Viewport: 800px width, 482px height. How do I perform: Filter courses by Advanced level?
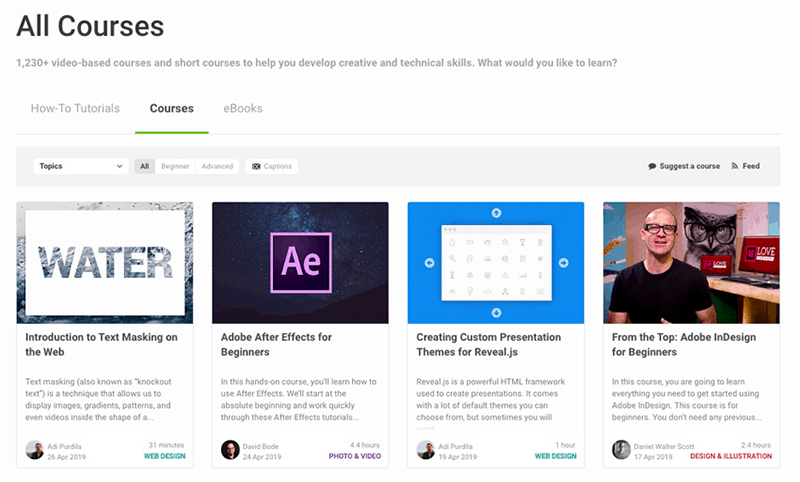pos(217,166)
